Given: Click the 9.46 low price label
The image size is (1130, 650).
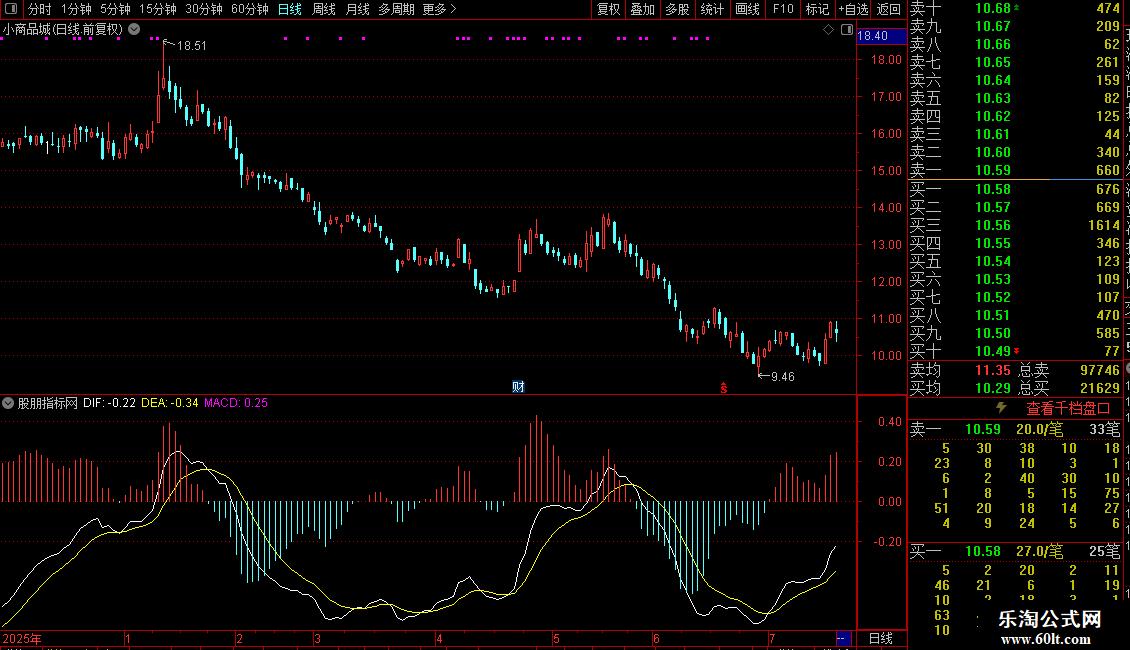Looking at the screenshot, I should pyautogui.click(x=783, y=377).
